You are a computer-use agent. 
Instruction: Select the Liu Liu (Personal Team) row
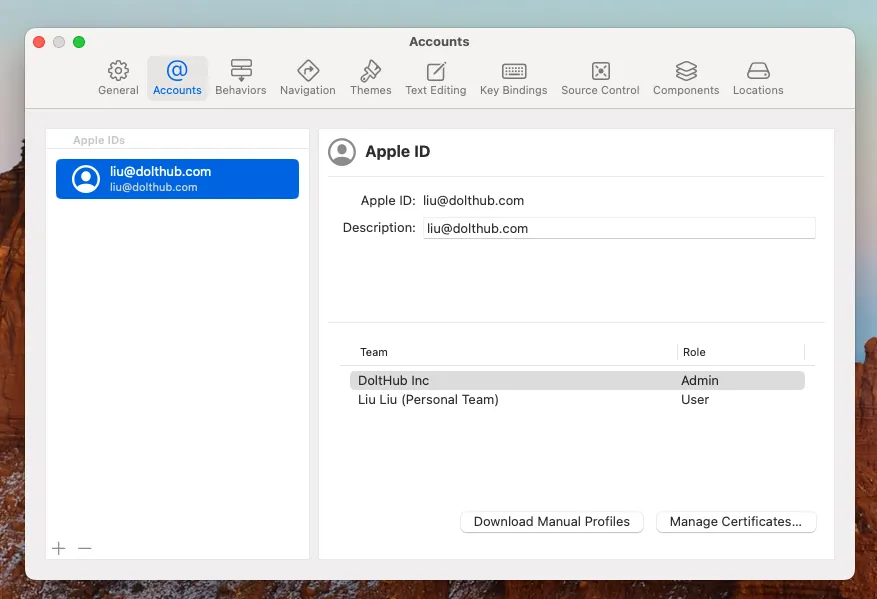(500, 399)
